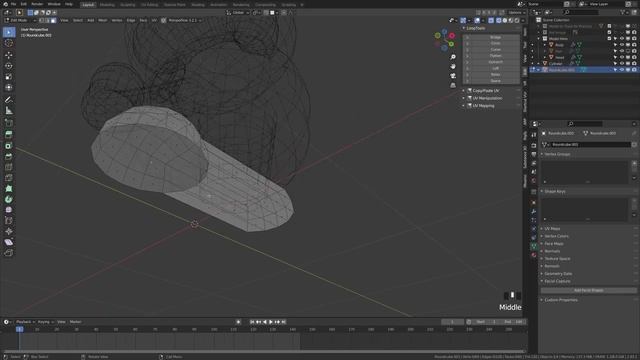Open the Mesh menu in viewport header

coord(102,20)
